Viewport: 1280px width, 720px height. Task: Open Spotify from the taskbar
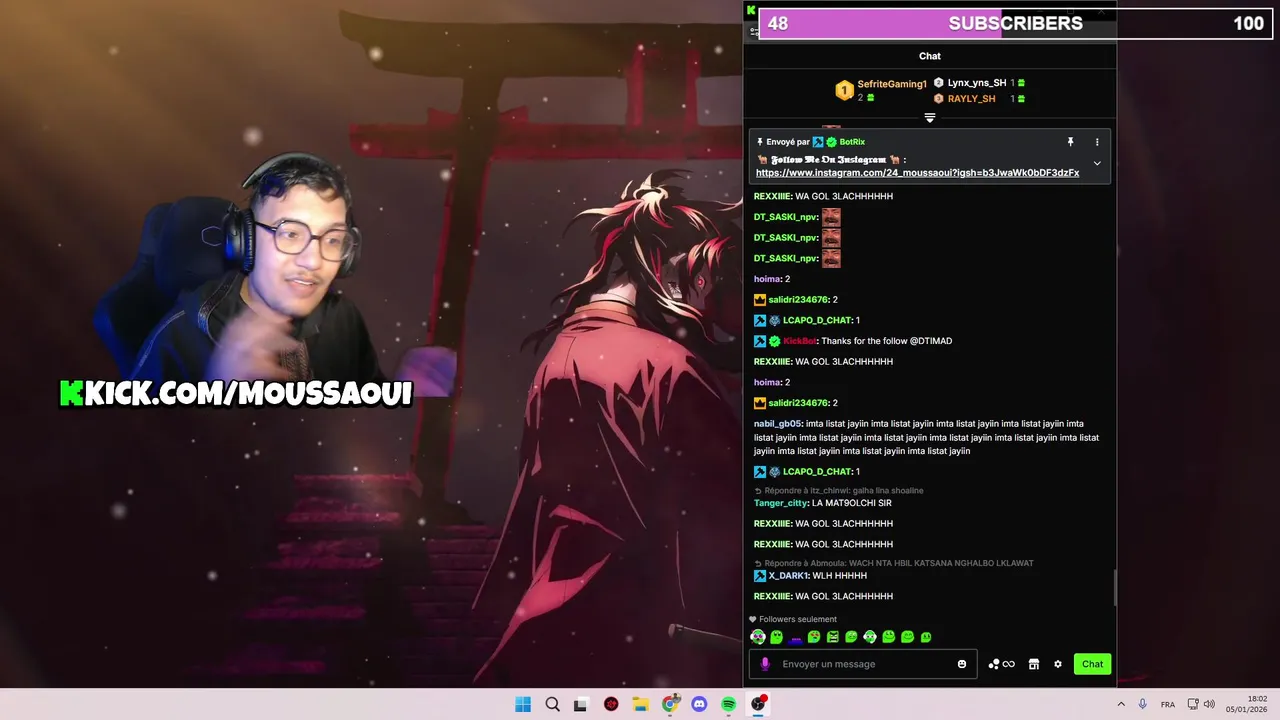point(728,704)
